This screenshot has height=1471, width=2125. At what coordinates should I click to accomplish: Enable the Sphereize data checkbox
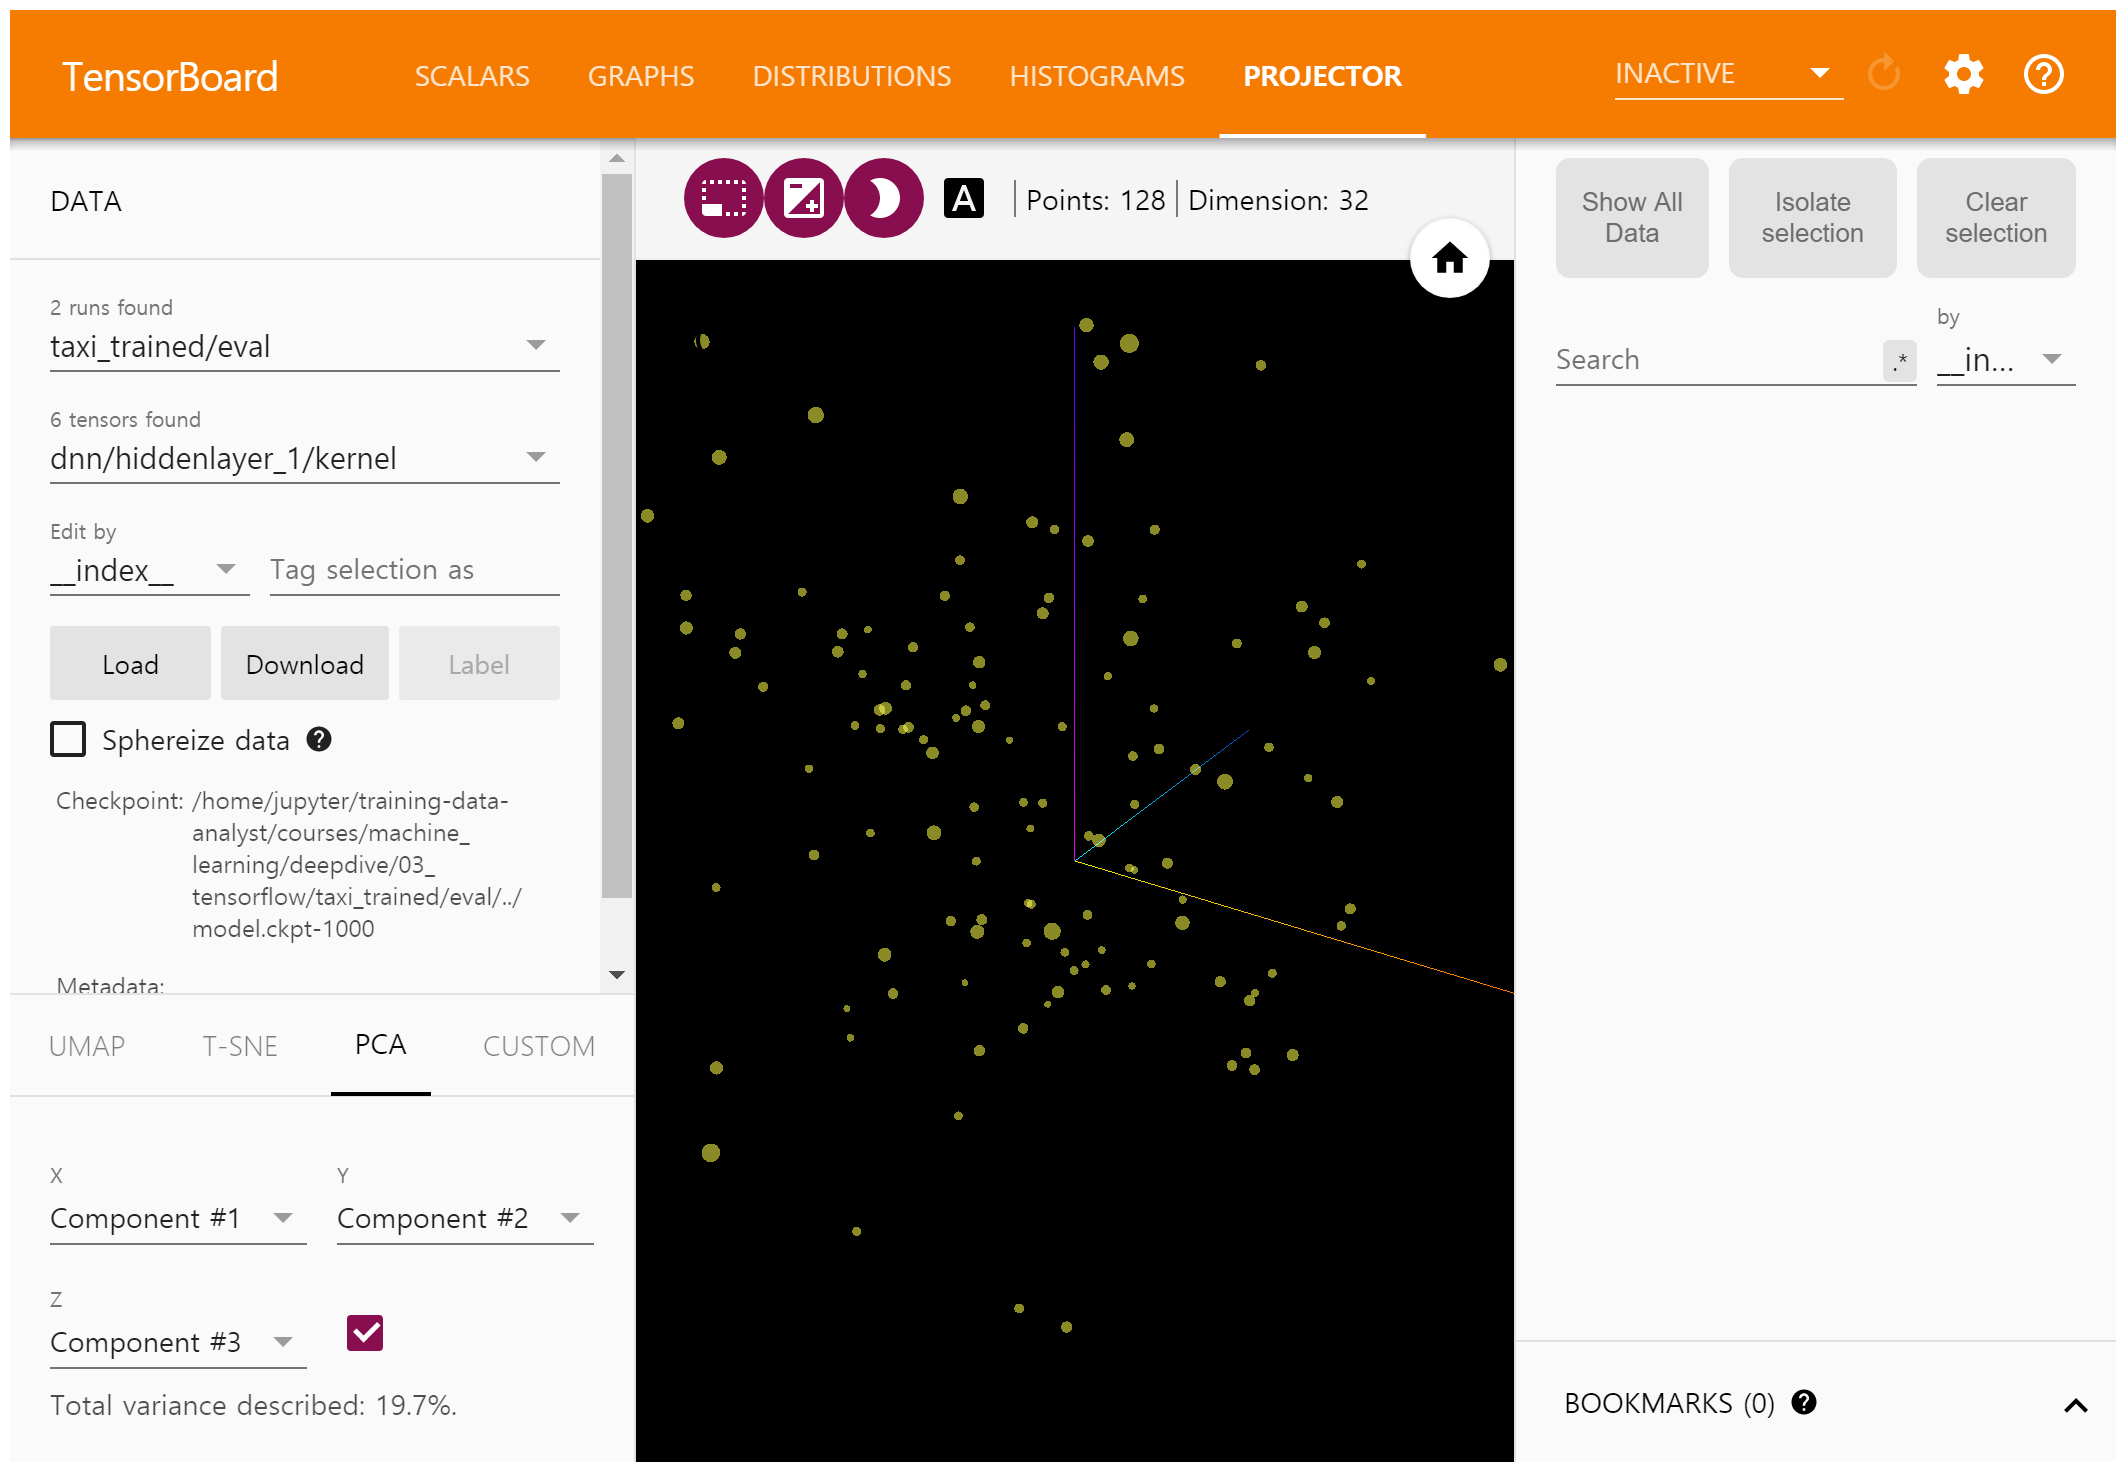(x=68, y=740)
